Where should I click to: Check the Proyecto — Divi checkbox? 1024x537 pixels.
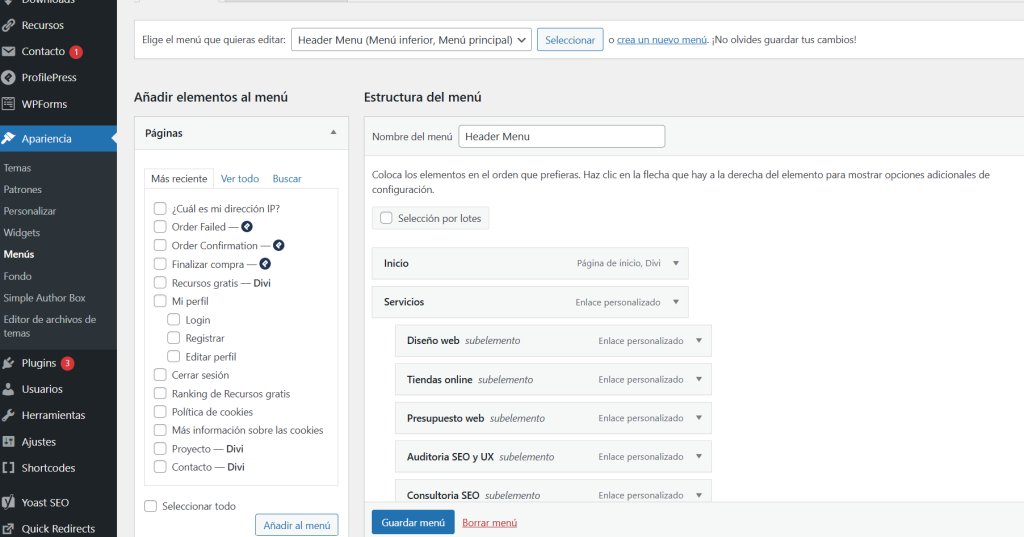tap(160, 449)
